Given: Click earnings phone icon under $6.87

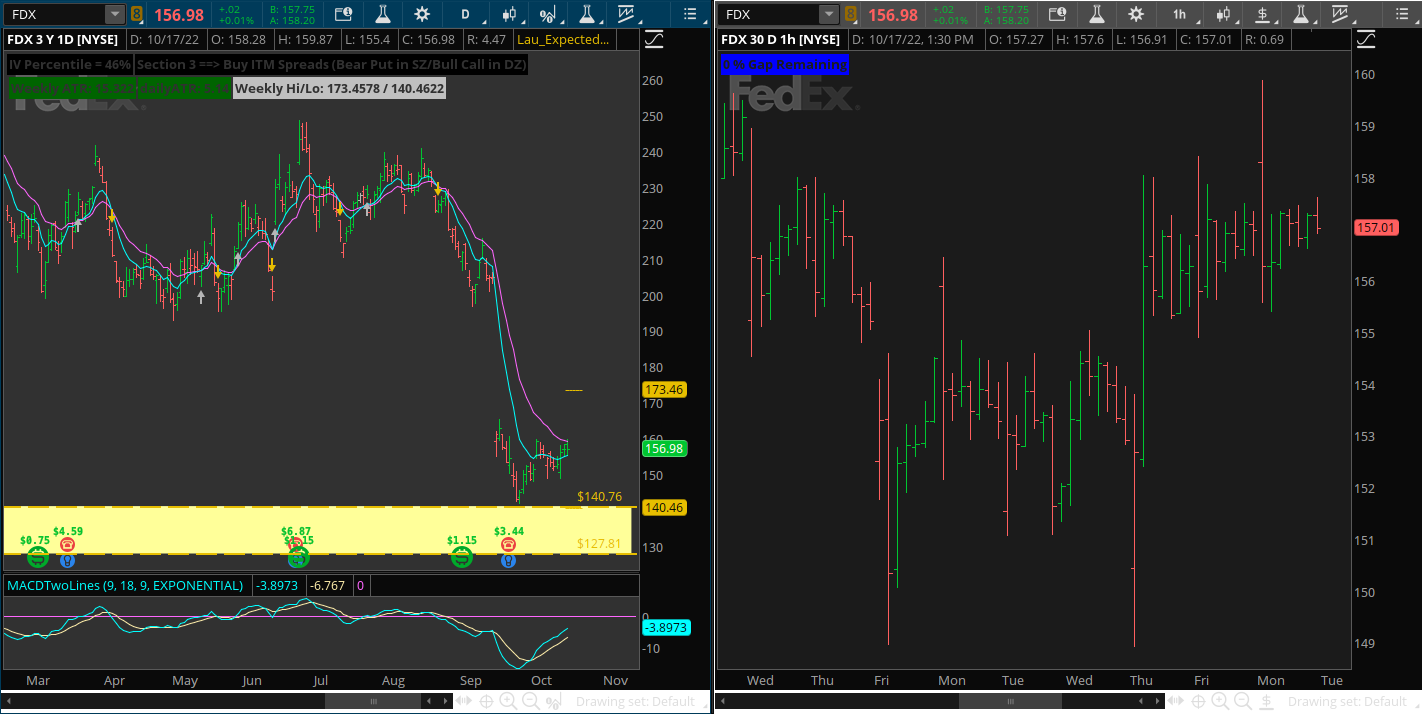Looking at the screenshot, I should [x=296, y=544].
